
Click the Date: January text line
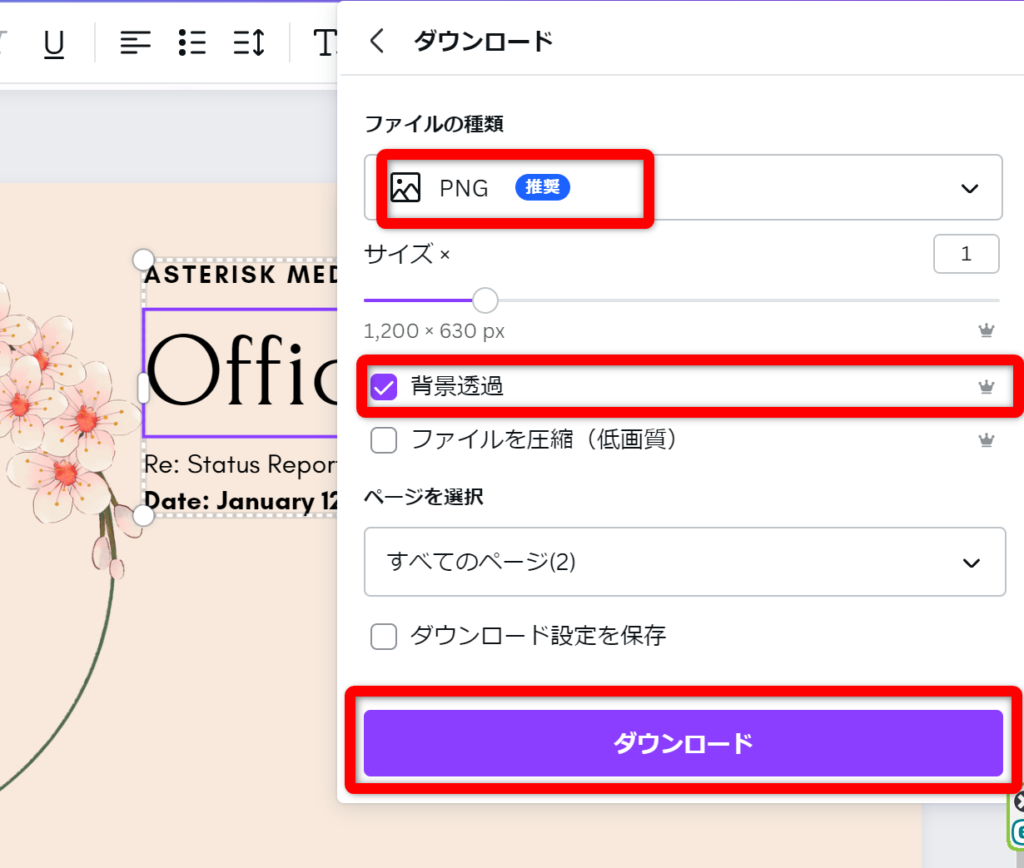[240, 501]
